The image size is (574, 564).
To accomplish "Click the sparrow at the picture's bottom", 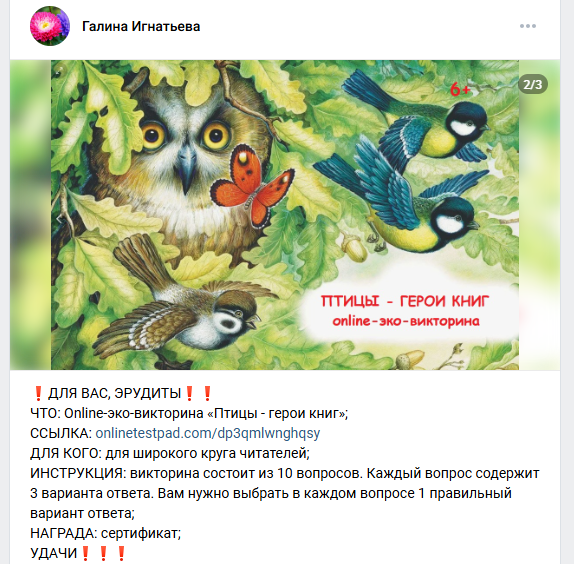I will pyautogui.click(x=183, y=298).
